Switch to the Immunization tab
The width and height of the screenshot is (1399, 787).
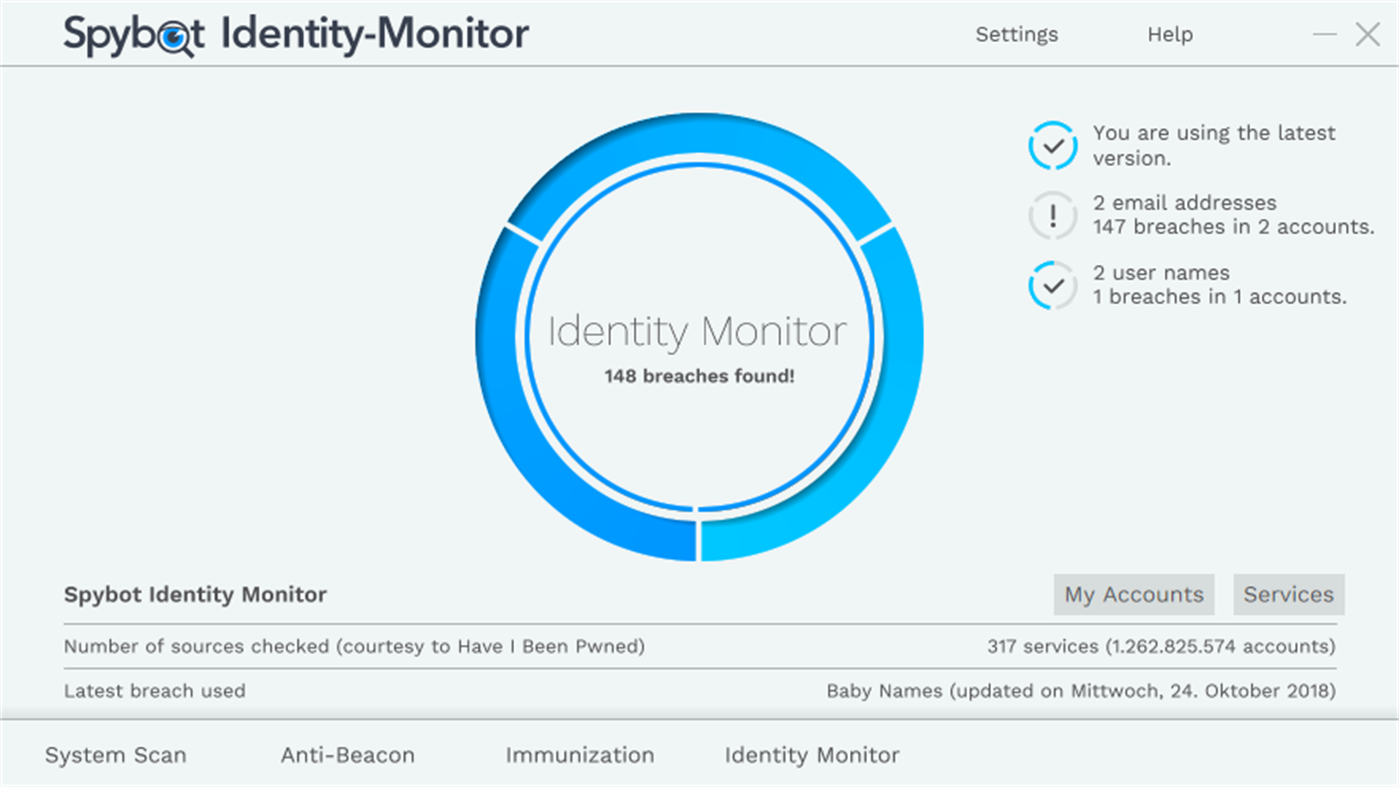(x=580, y=755)
